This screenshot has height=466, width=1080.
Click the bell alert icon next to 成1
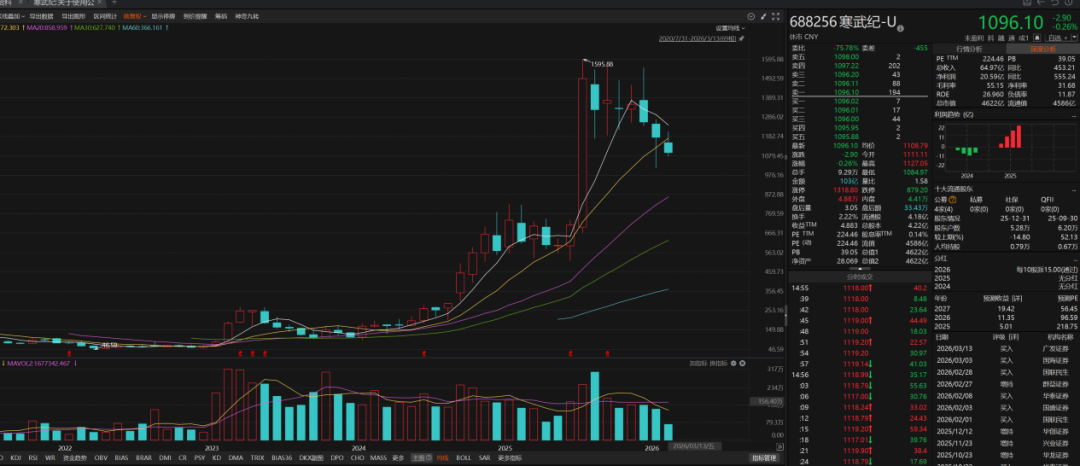[1037, 37]
